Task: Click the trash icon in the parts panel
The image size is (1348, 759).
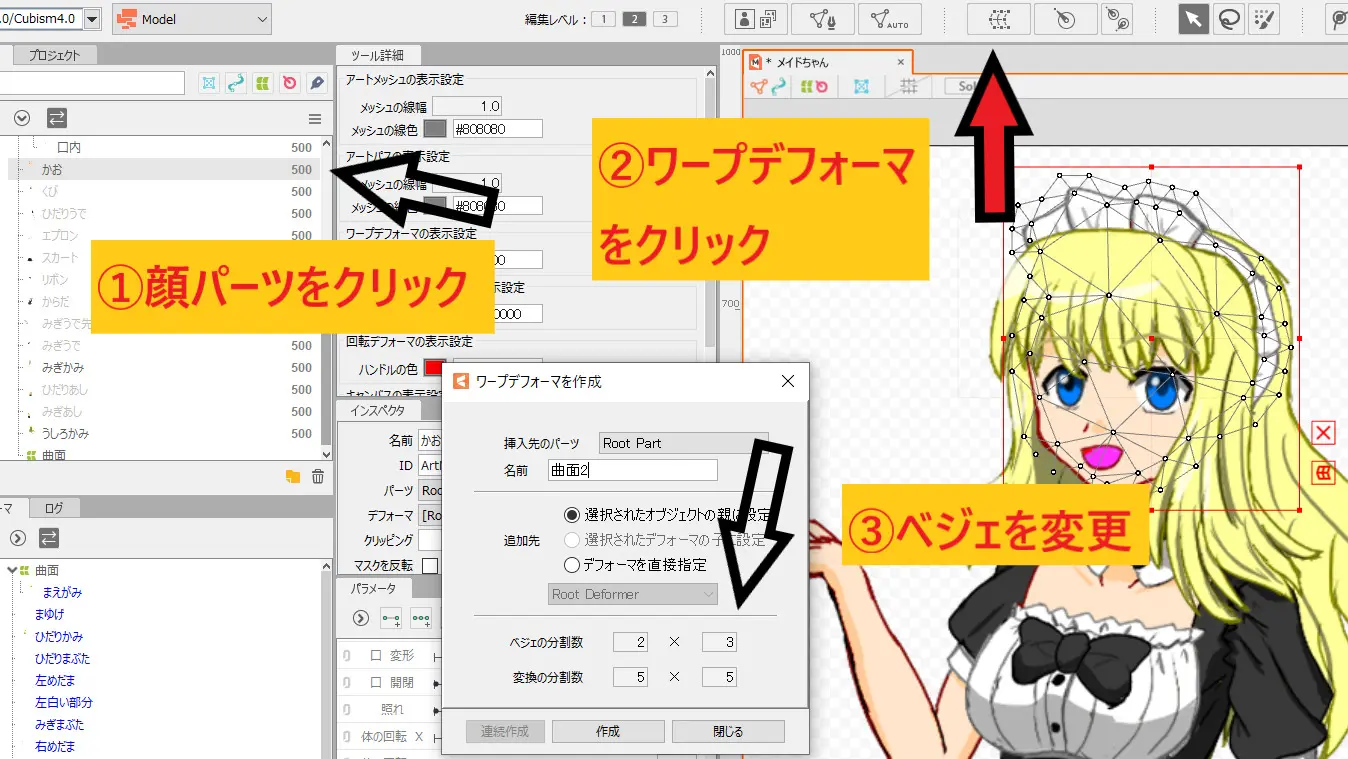Action: coord(318,477)
